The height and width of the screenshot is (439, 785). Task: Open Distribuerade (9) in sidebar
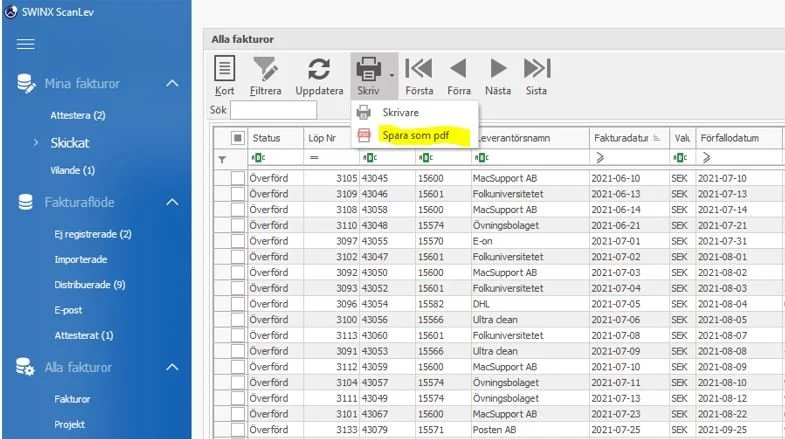point(90,284)
